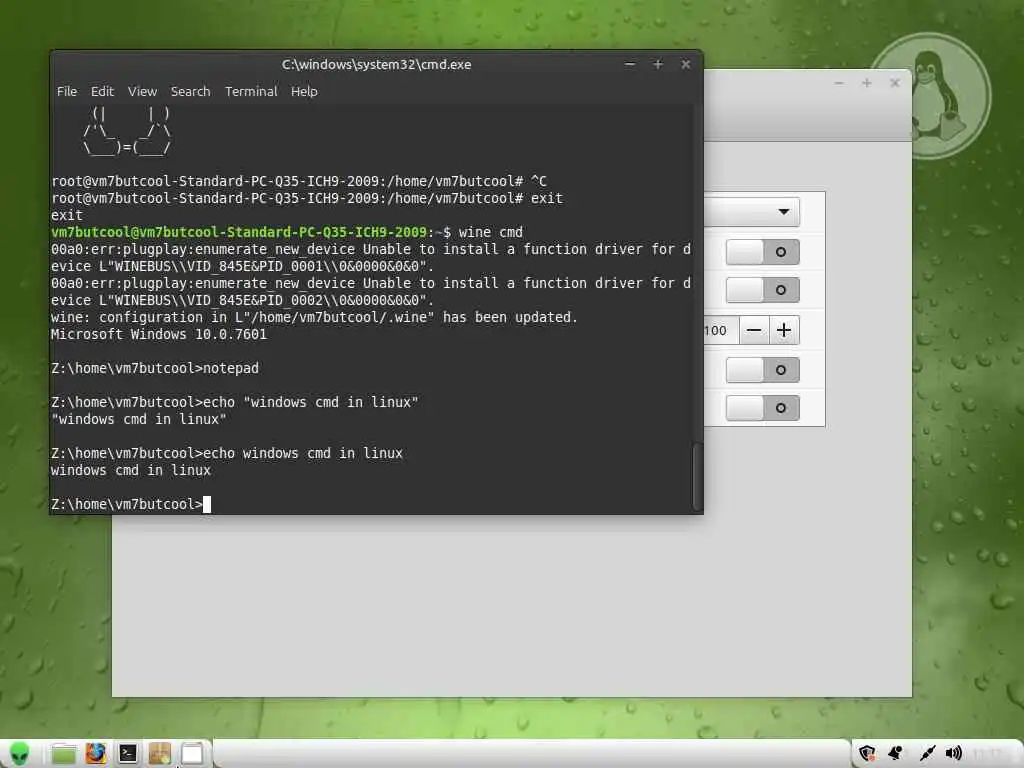Click the unquoted output 'windows cmd in linux'
Image resolution: width=1024 pixels, height=768 pixels.
pos(131,470)
